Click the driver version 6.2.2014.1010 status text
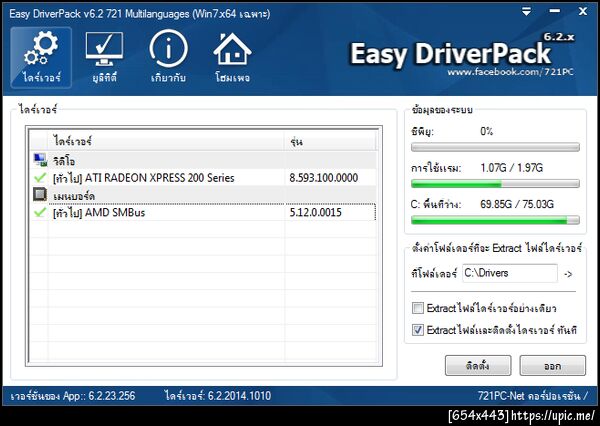The width and height of the screenshot is (600, 426). [218, 396]
